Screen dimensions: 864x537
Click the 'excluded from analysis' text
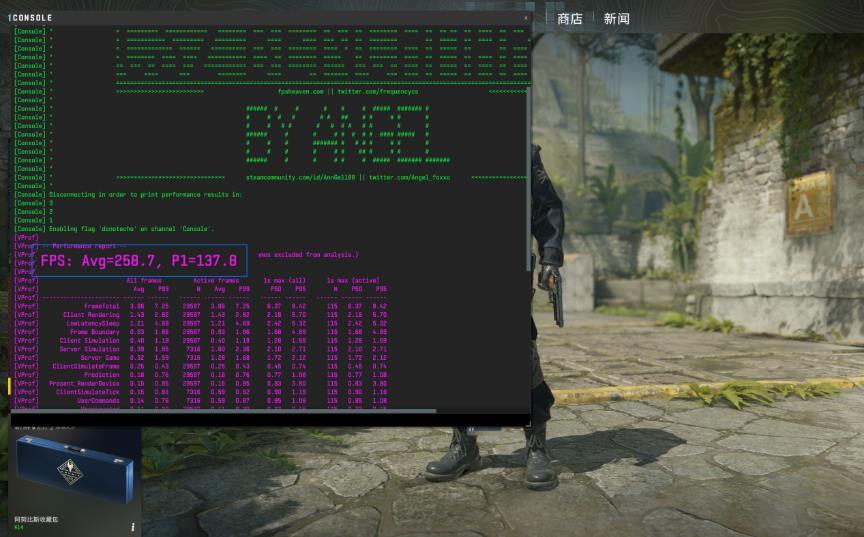[316, 254]
